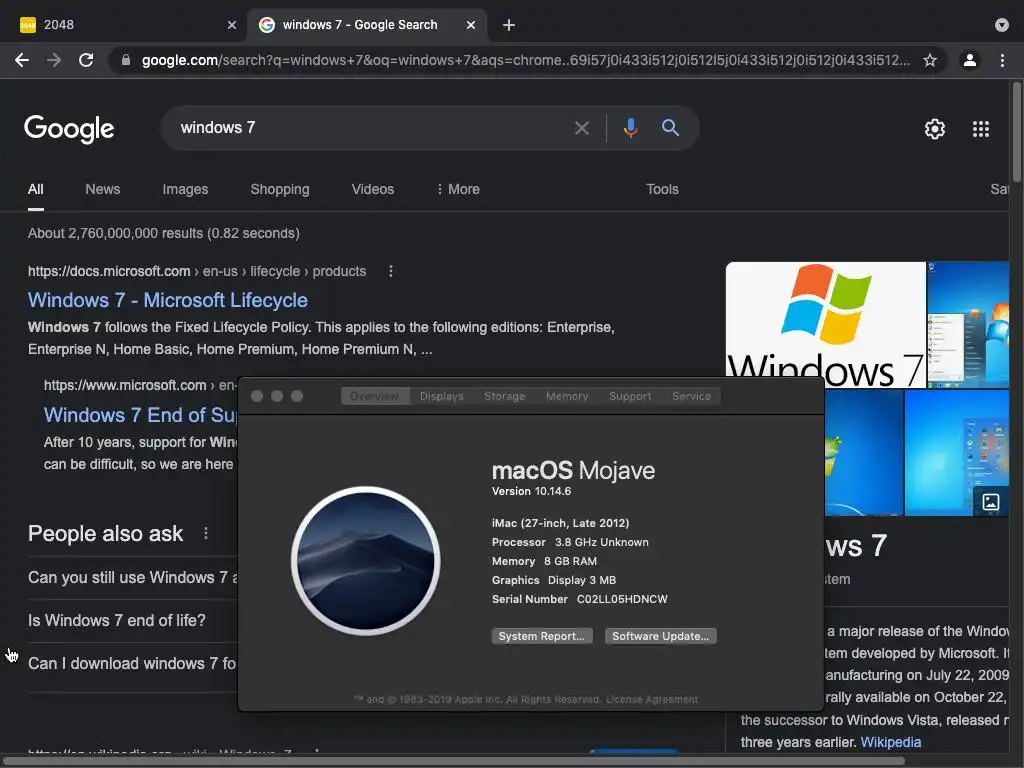Expand 'Can I download windows 7' question
This screenshot has height=768, width=1024.
132,664
